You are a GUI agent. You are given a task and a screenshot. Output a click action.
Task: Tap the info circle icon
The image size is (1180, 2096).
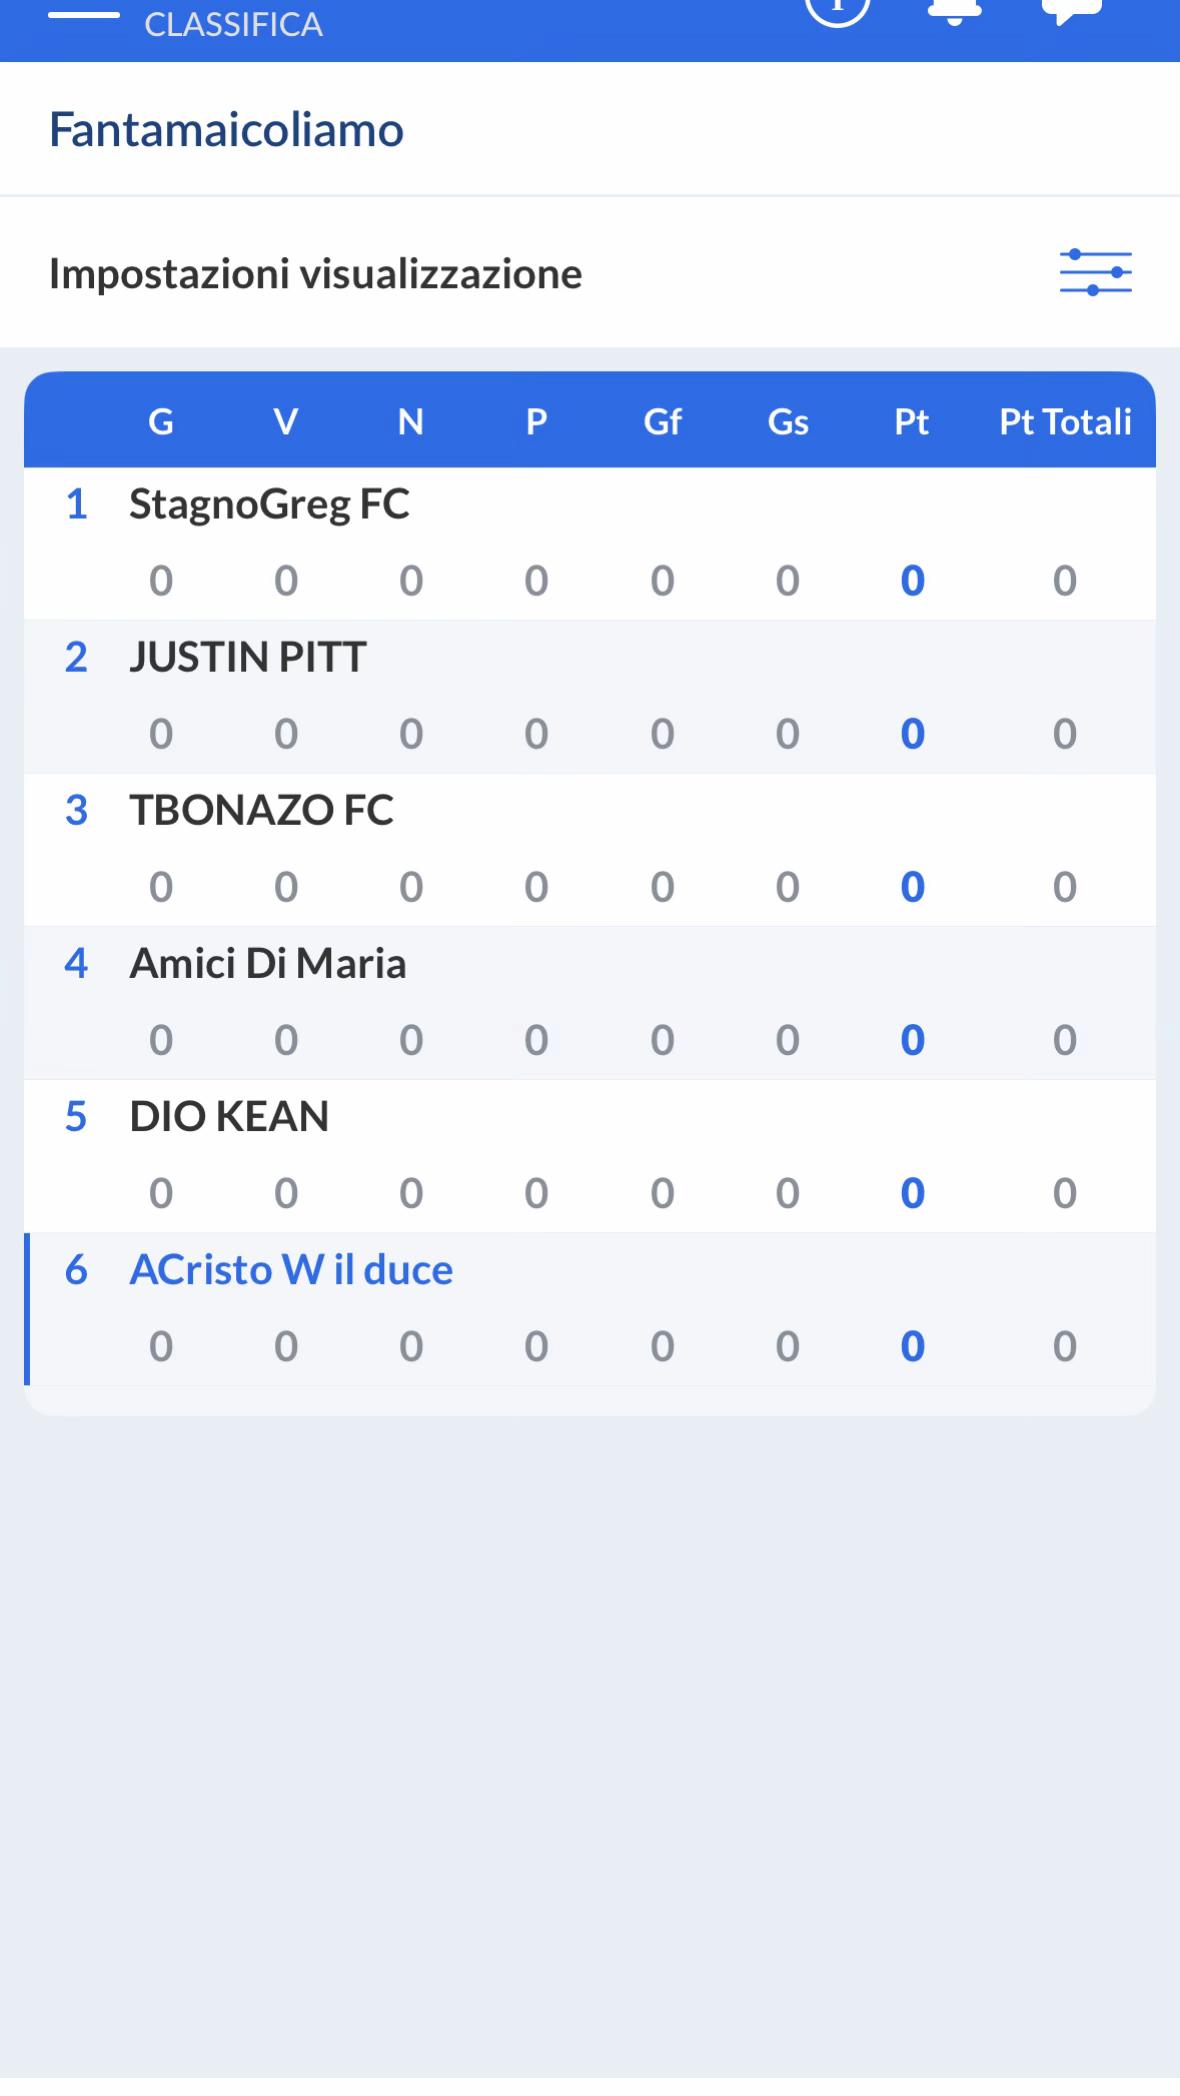coord(838,10)
